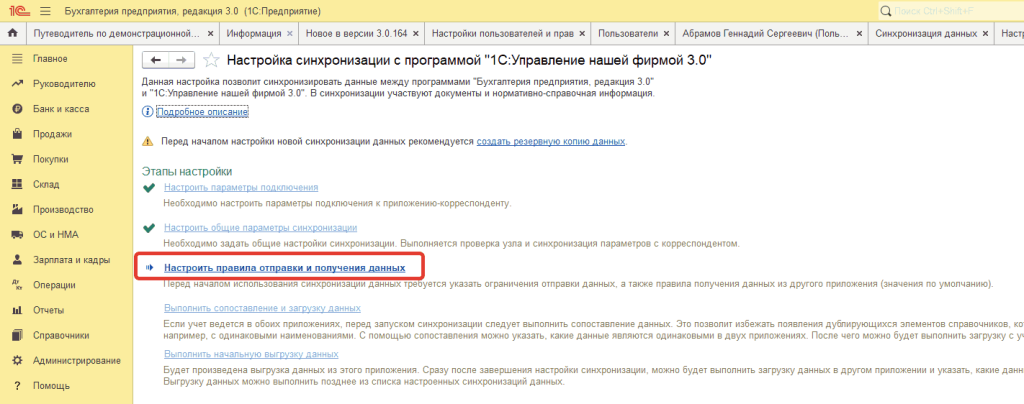Screen dimensions: 1024x404
Task: Open Настроить правила отправки и получения данных
Action: (x=285, y=268)
